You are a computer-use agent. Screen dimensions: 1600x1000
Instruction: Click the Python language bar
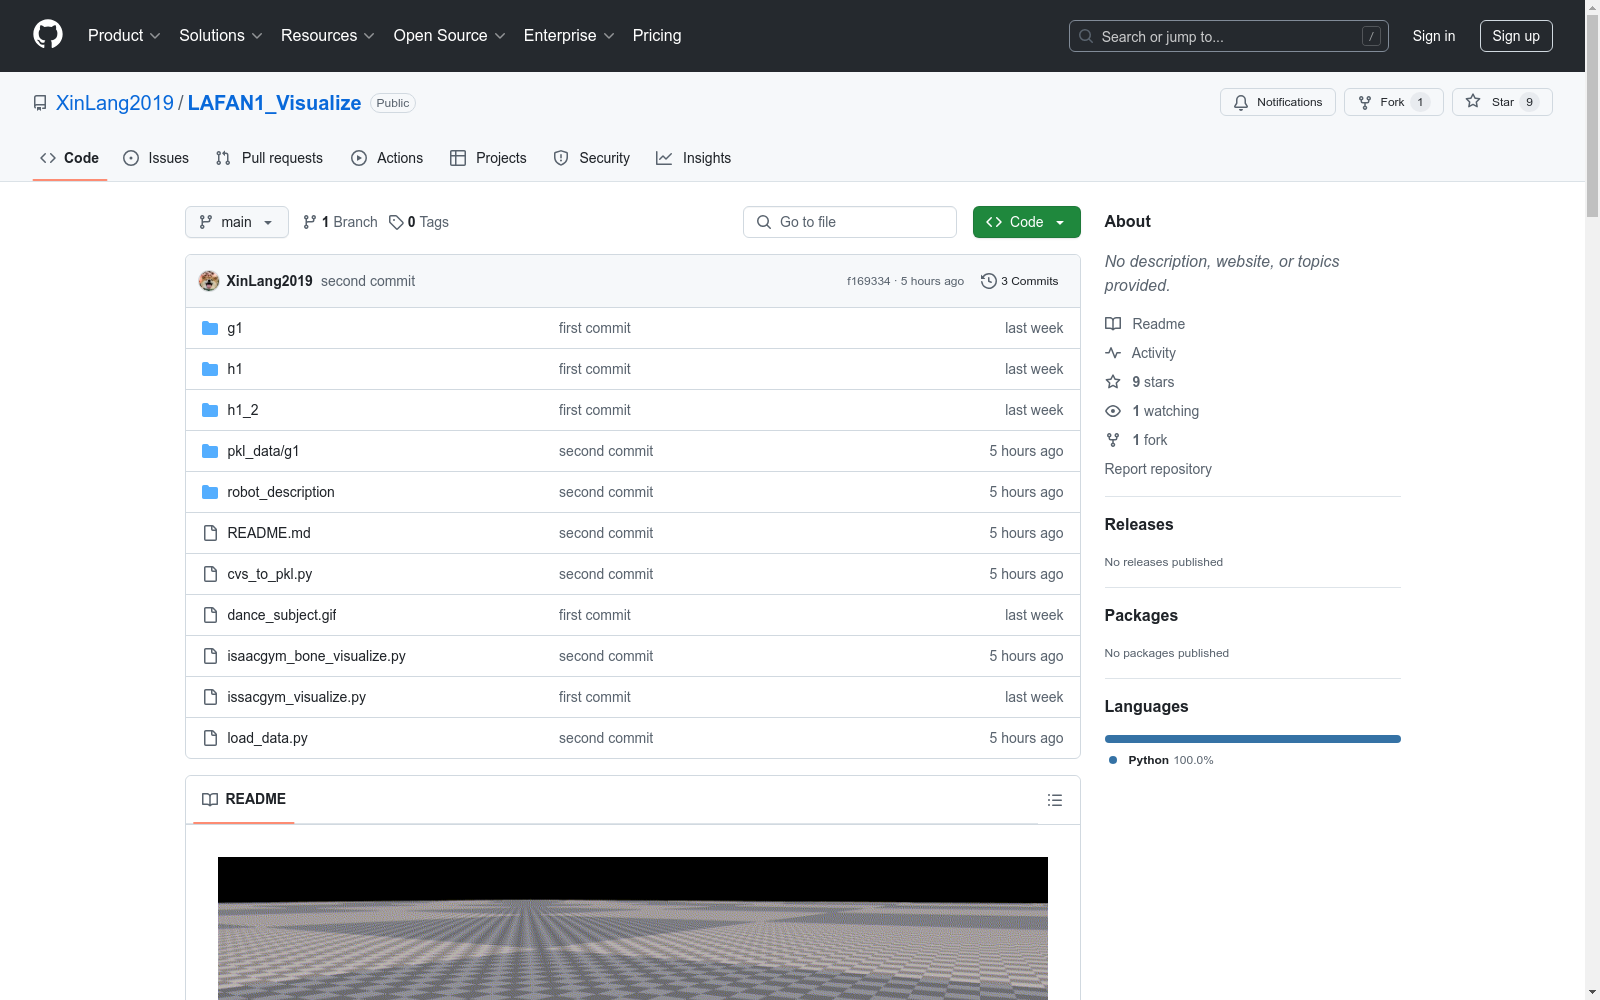[1252, 739]
